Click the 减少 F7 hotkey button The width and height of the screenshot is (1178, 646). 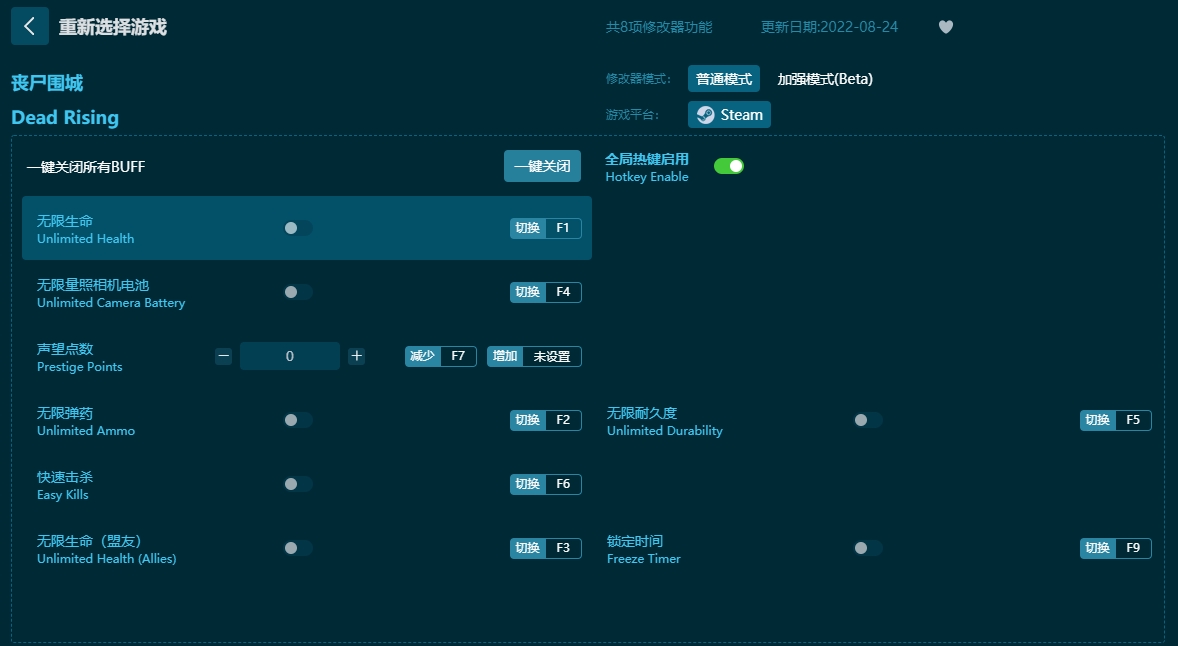(x=441, y=356)
